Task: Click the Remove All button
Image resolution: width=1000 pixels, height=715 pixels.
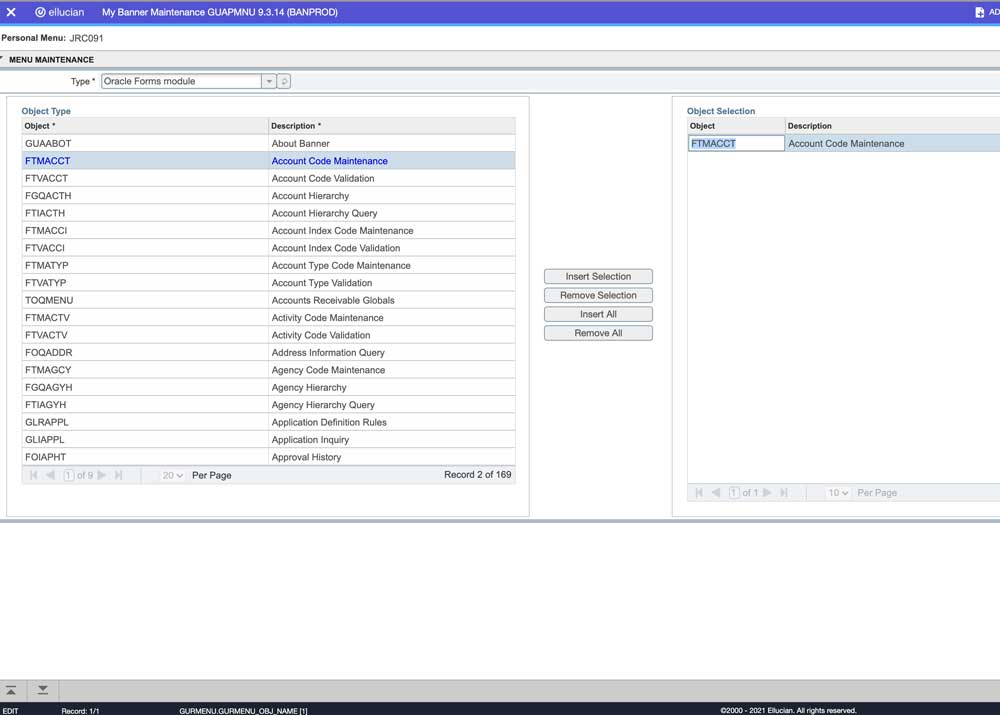Action: click(598, 332)
